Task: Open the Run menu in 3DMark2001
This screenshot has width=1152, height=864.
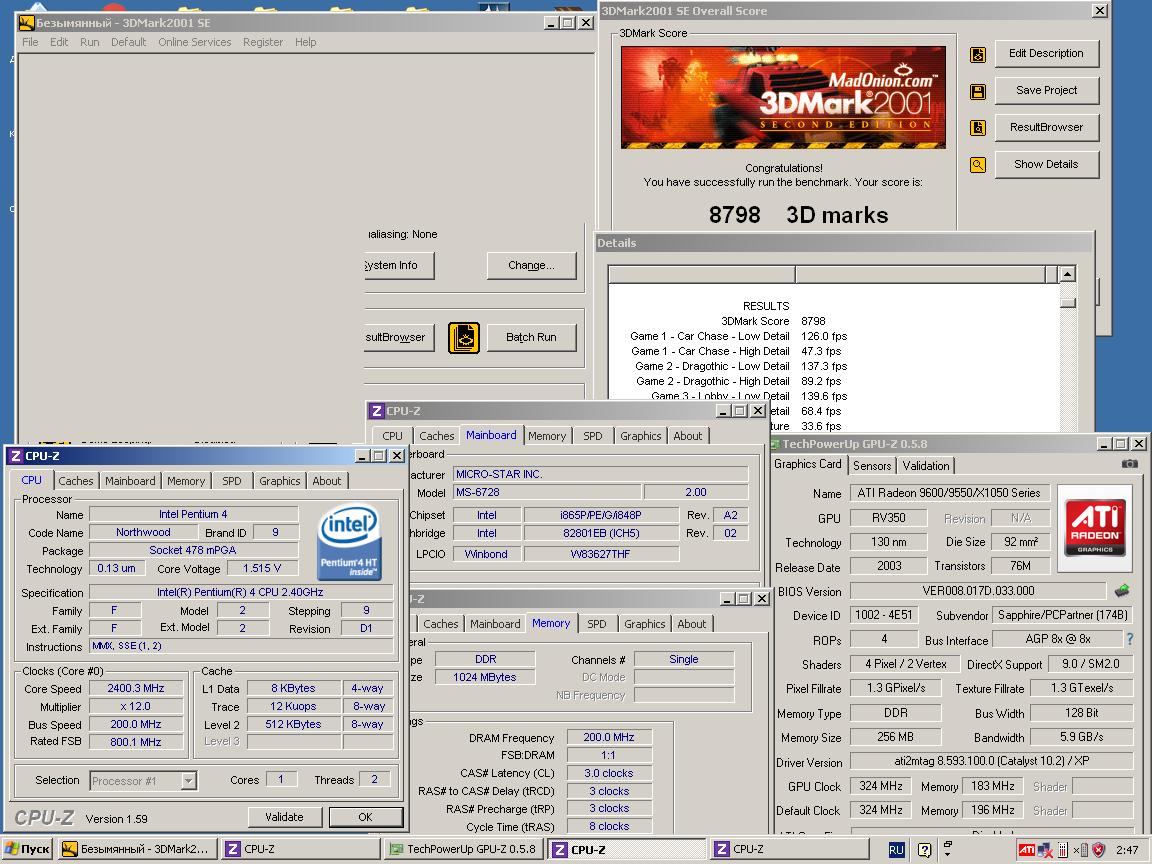Action: [x=90, y=42]
